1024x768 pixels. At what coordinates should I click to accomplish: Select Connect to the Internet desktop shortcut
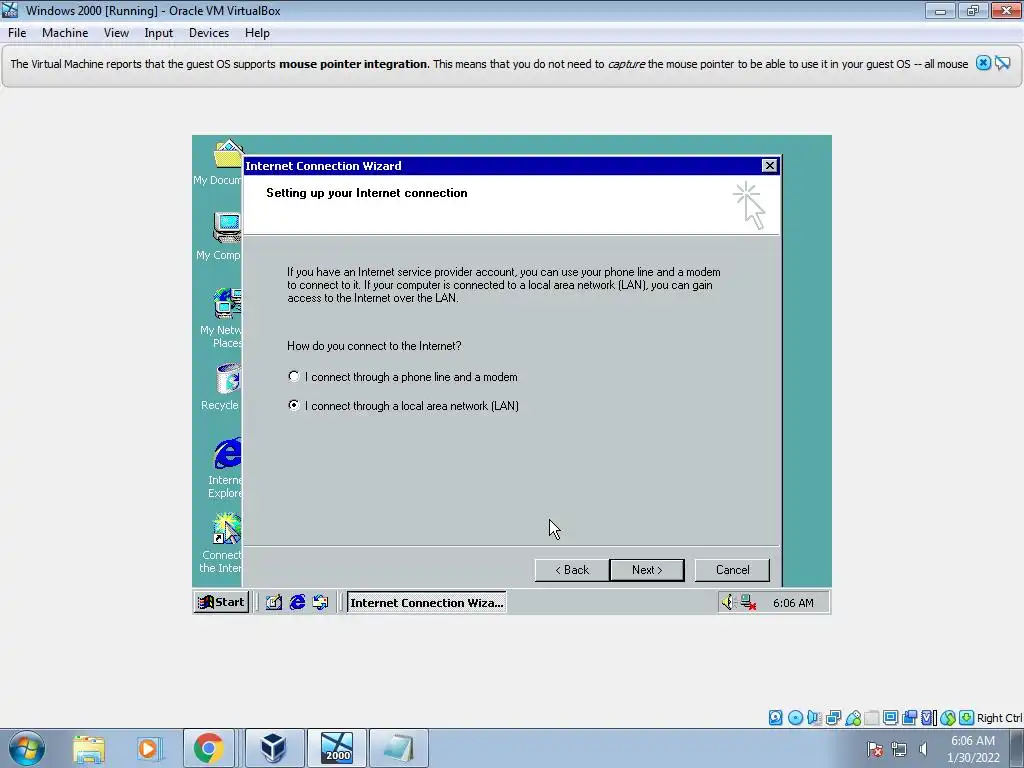click(221, 543)
